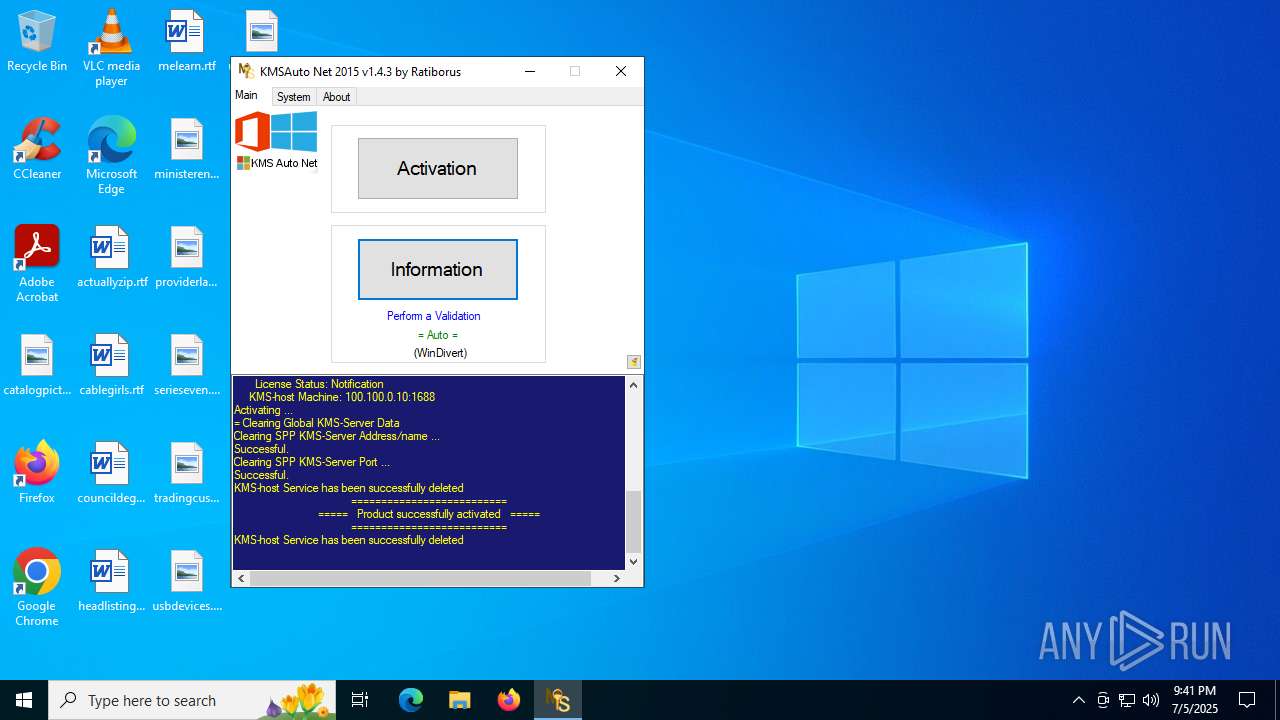Close the KMSAuto Net window

click(621, 71)
